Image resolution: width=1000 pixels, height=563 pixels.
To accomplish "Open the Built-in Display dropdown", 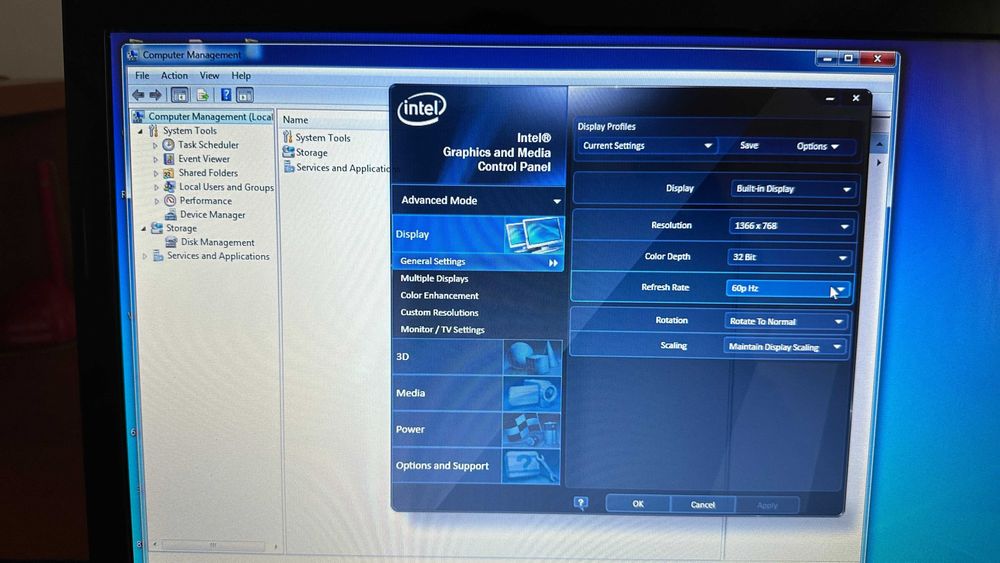I will pos(793,189).
